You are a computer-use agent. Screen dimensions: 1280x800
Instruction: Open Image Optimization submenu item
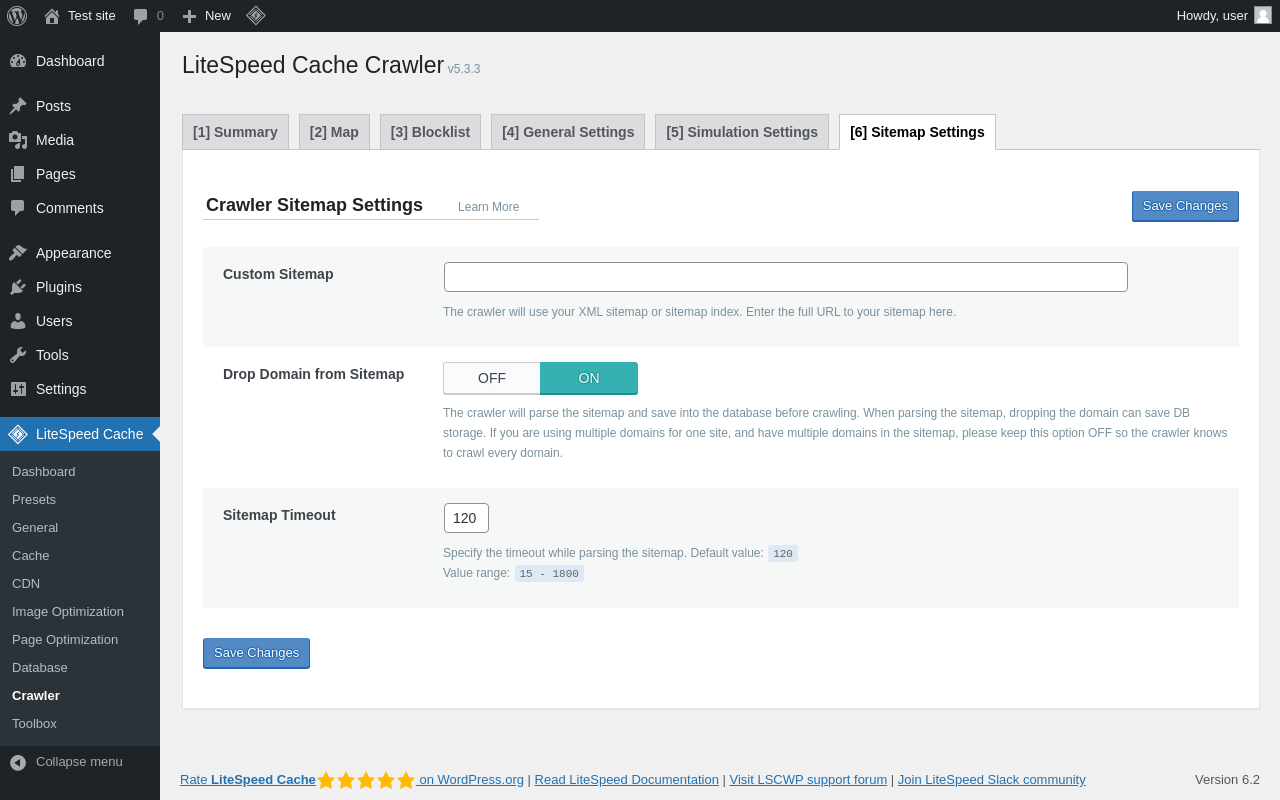tap(80, 612)
